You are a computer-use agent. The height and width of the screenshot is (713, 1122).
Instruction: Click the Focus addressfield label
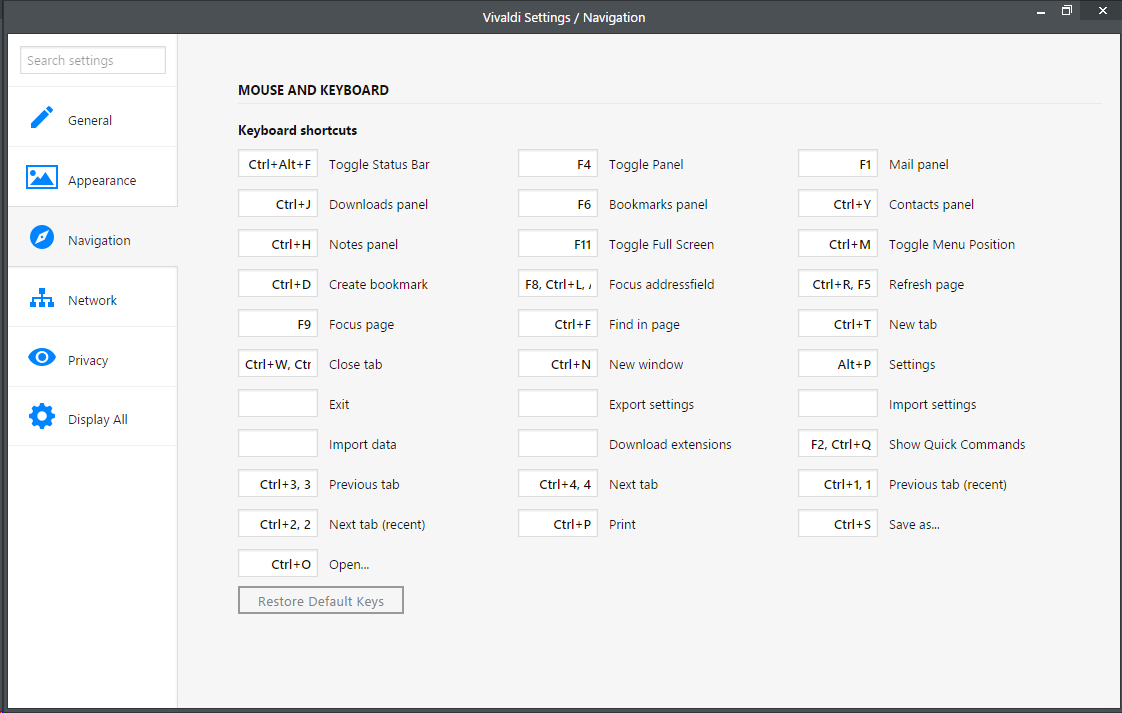[x=661, y=284]
